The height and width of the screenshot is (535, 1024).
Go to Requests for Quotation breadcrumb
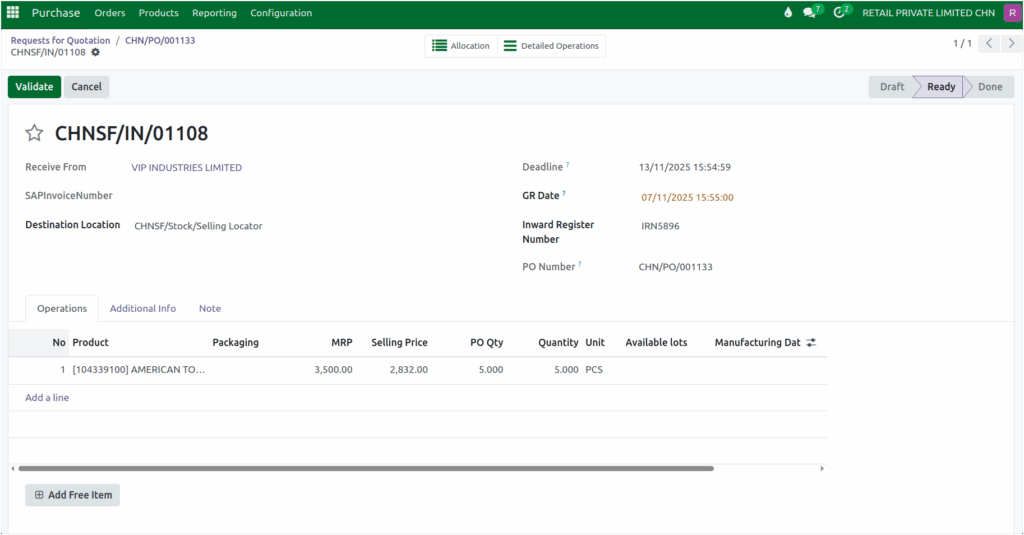pos(60,41)
